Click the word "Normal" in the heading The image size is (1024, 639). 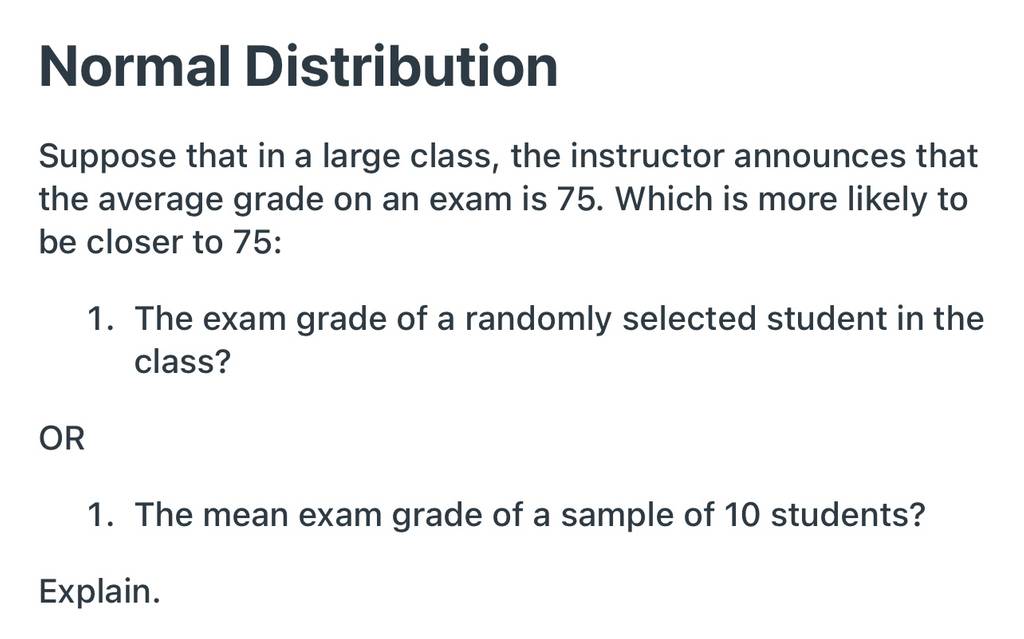(135, 67)
